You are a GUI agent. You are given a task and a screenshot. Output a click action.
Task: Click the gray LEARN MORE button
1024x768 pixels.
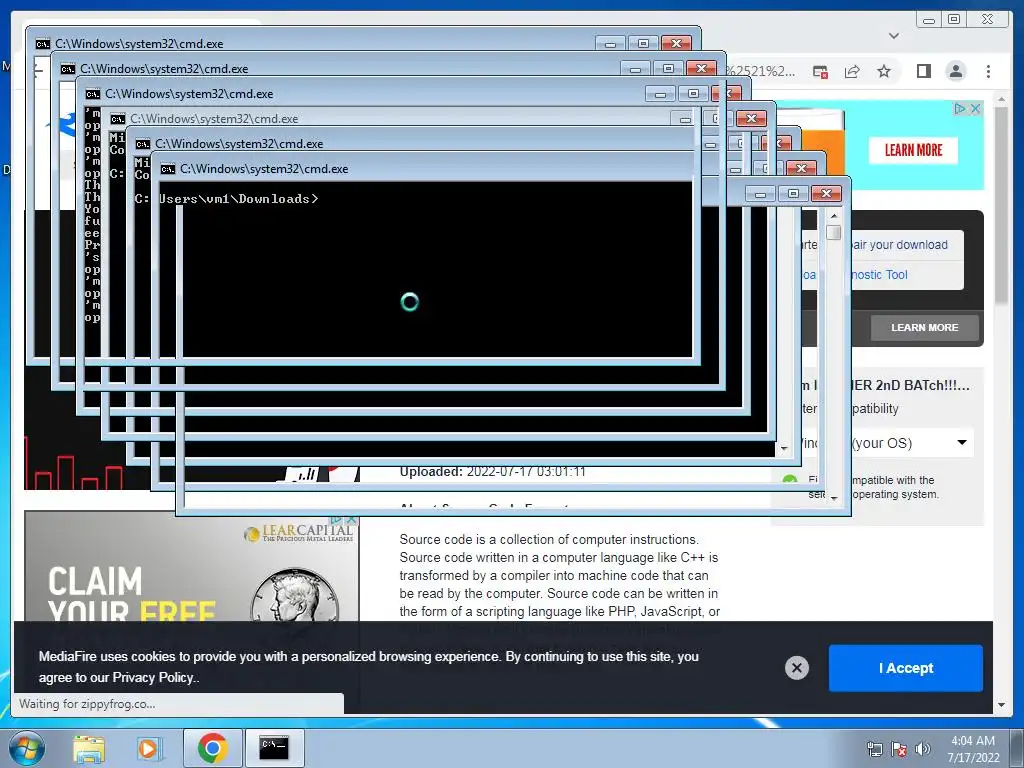pyautogui.click(x=925, y=327)
